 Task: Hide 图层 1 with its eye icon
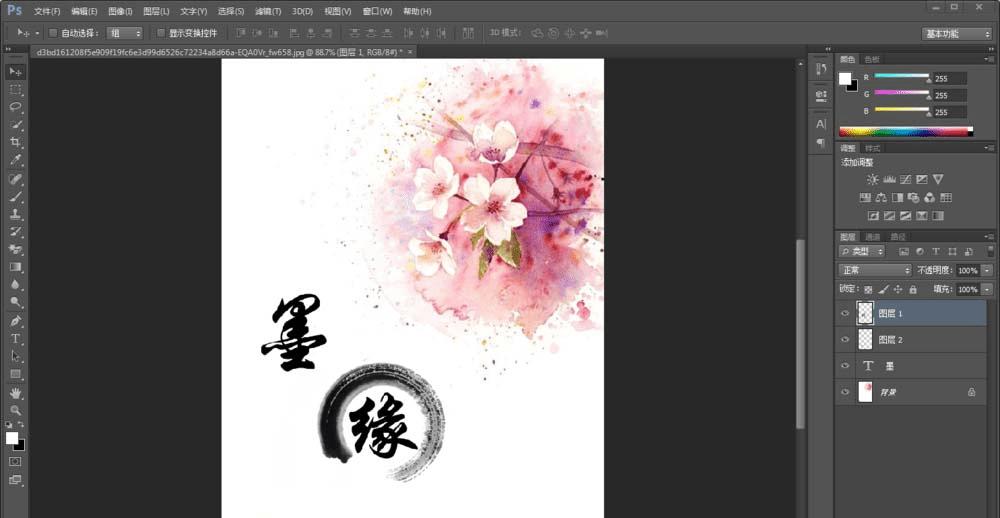tap(845, 314)
